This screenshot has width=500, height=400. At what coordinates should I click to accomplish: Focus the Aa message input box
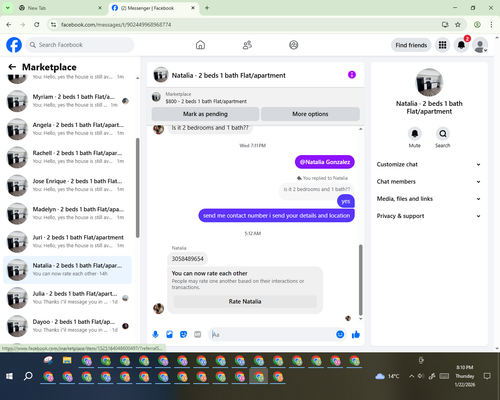[x=272, y=334]
